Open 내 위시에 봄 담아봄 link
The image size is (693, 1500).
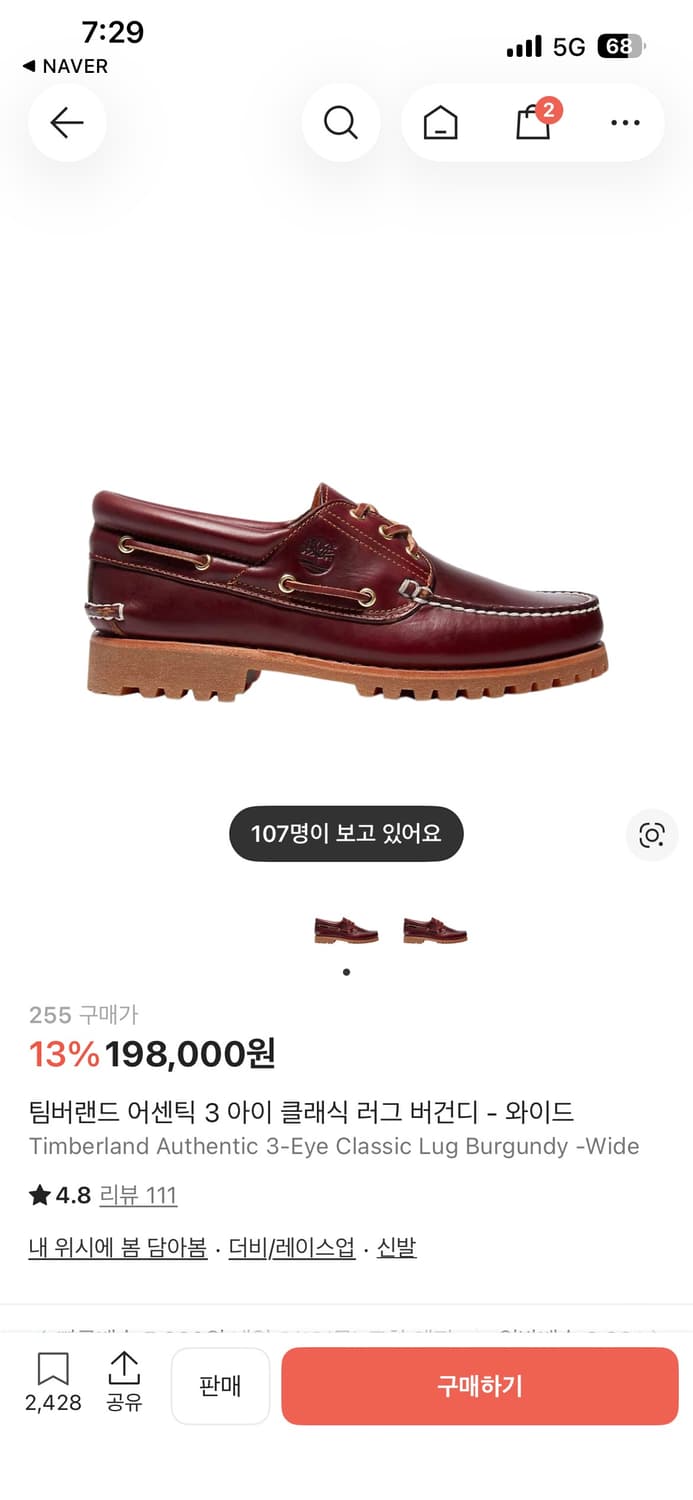point(118,1248)
